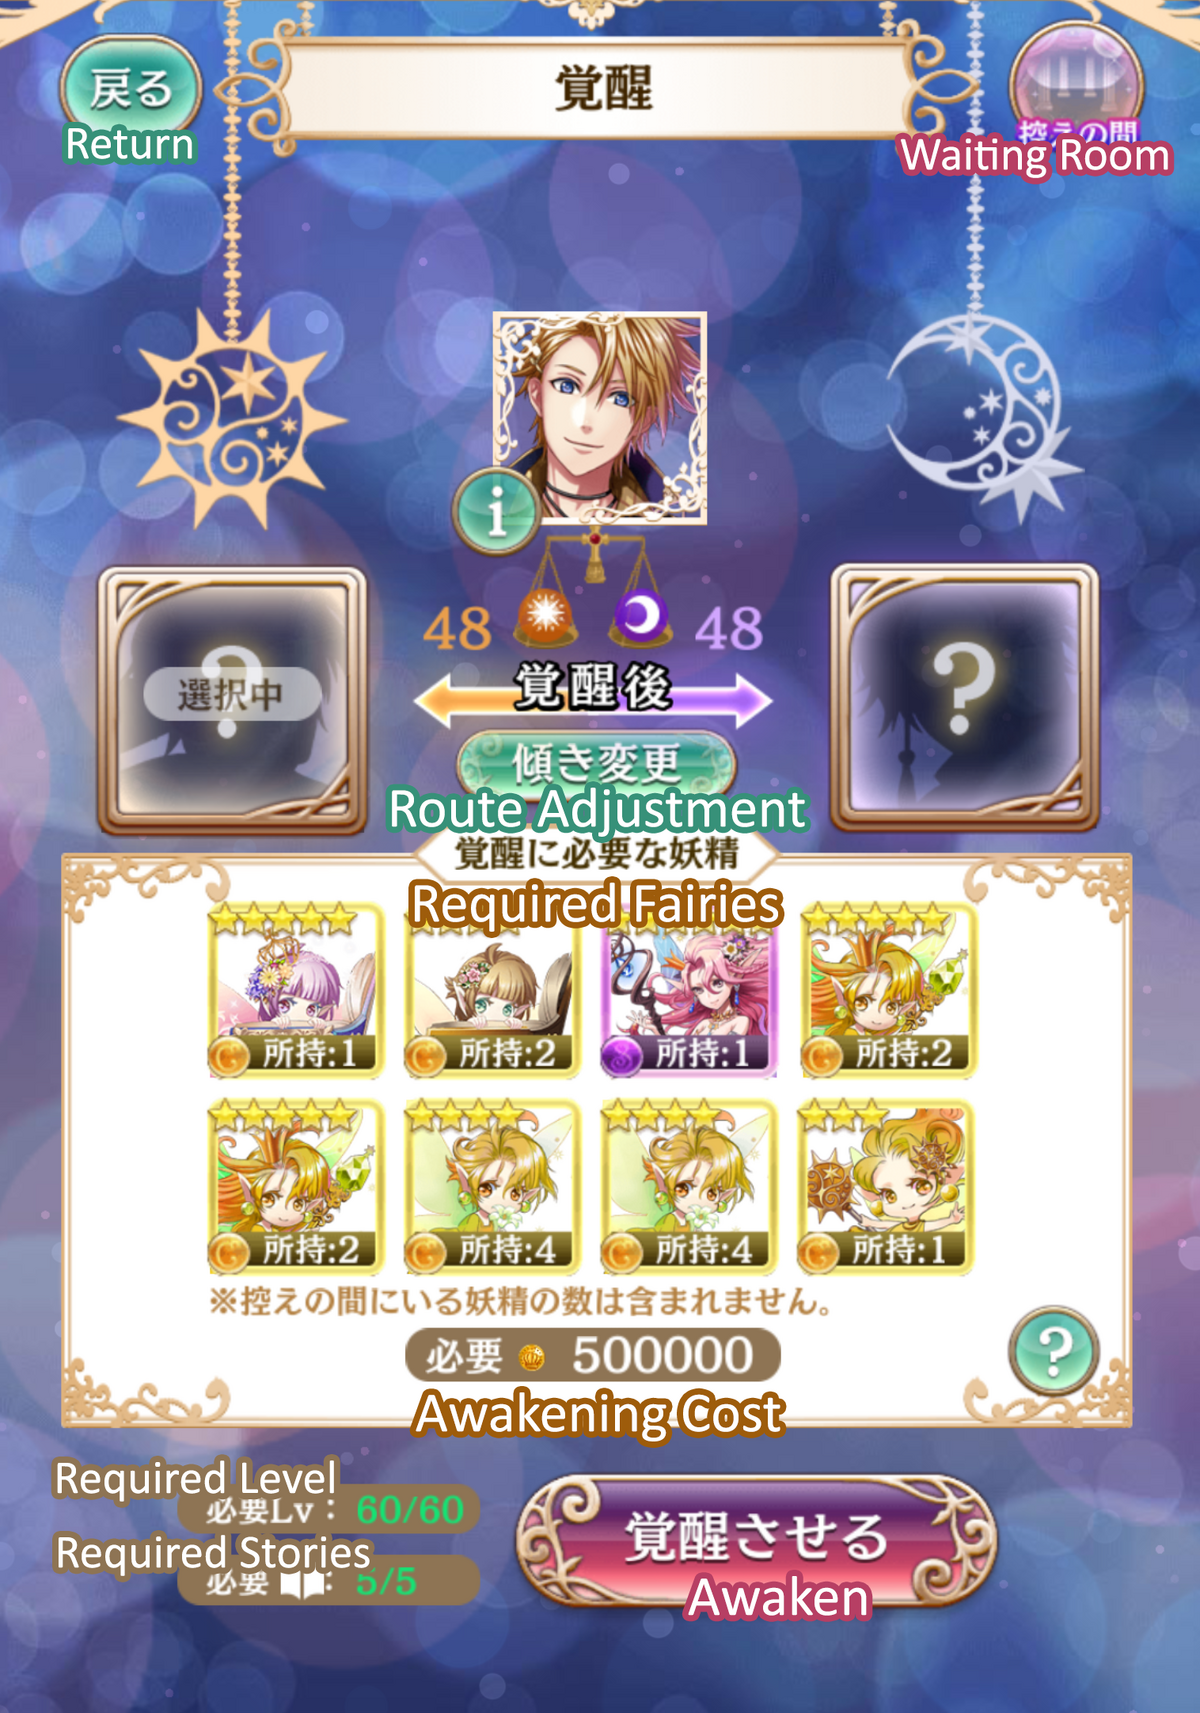Select the purple-haired five-star fairy
The image size is (1200, 1713).
(295, 990)
